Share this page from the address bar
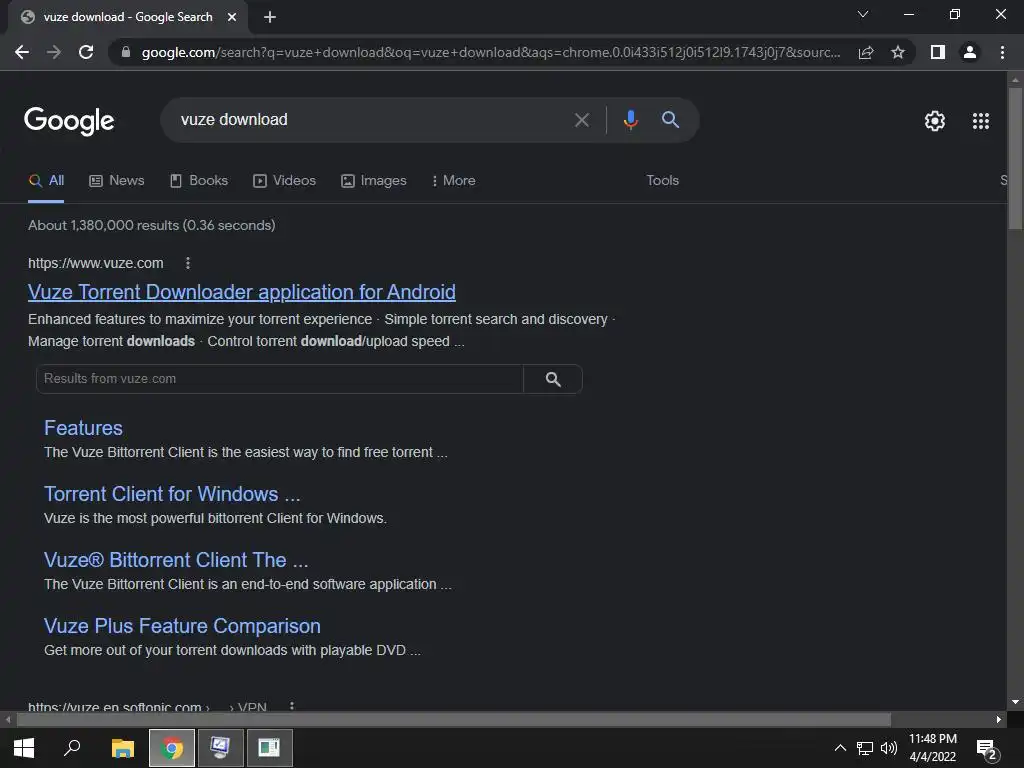The height and width of the screenshot is (768, 1024). [866, 52]
